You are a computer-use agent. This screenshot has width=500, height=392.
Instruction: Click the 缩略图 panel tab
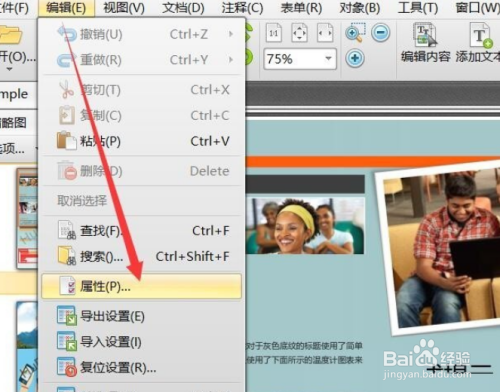(x=13, y=123)
